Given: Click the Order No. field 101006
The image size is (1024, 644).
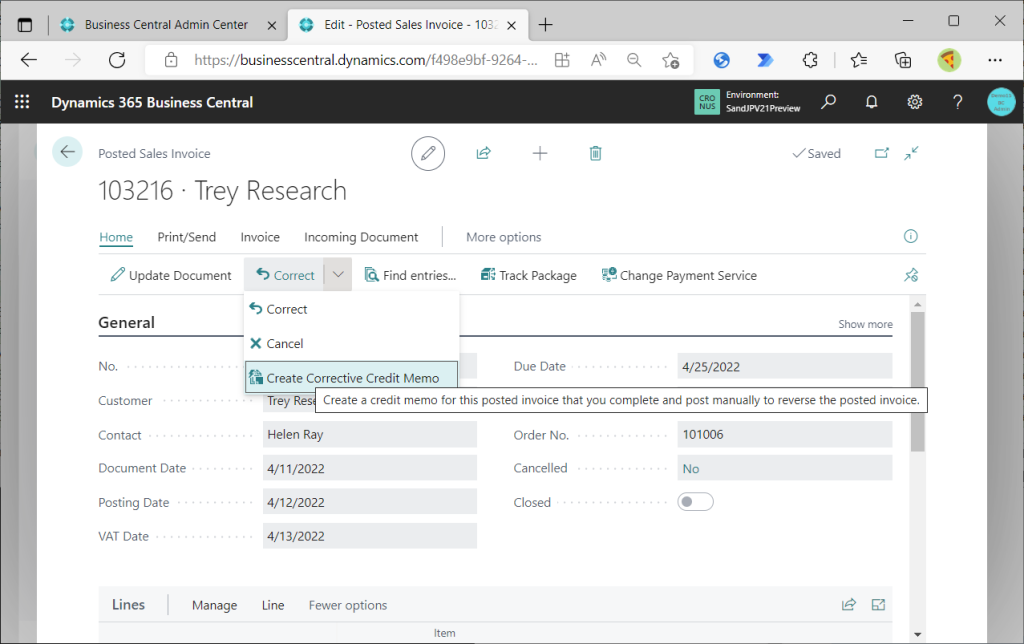Looking at the screenshot, I should pos(785,434).
